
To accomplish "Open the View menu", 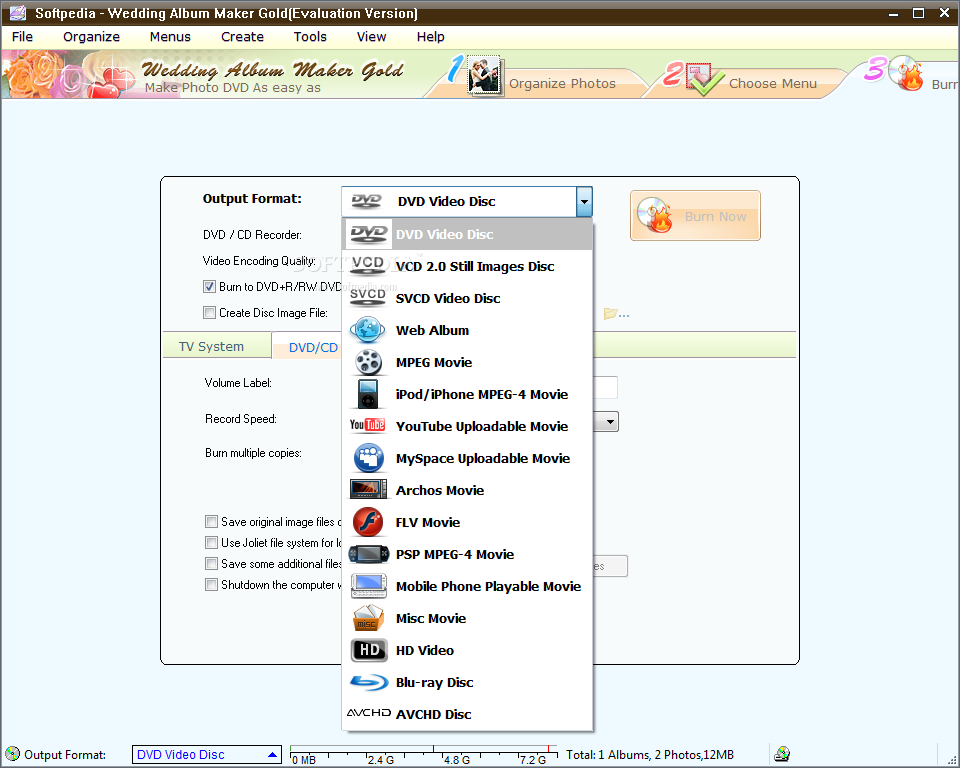I will tap(372, 37).
